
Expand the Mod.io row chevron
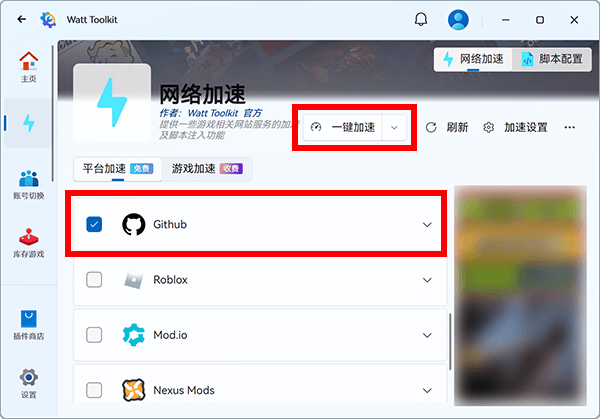427,335
